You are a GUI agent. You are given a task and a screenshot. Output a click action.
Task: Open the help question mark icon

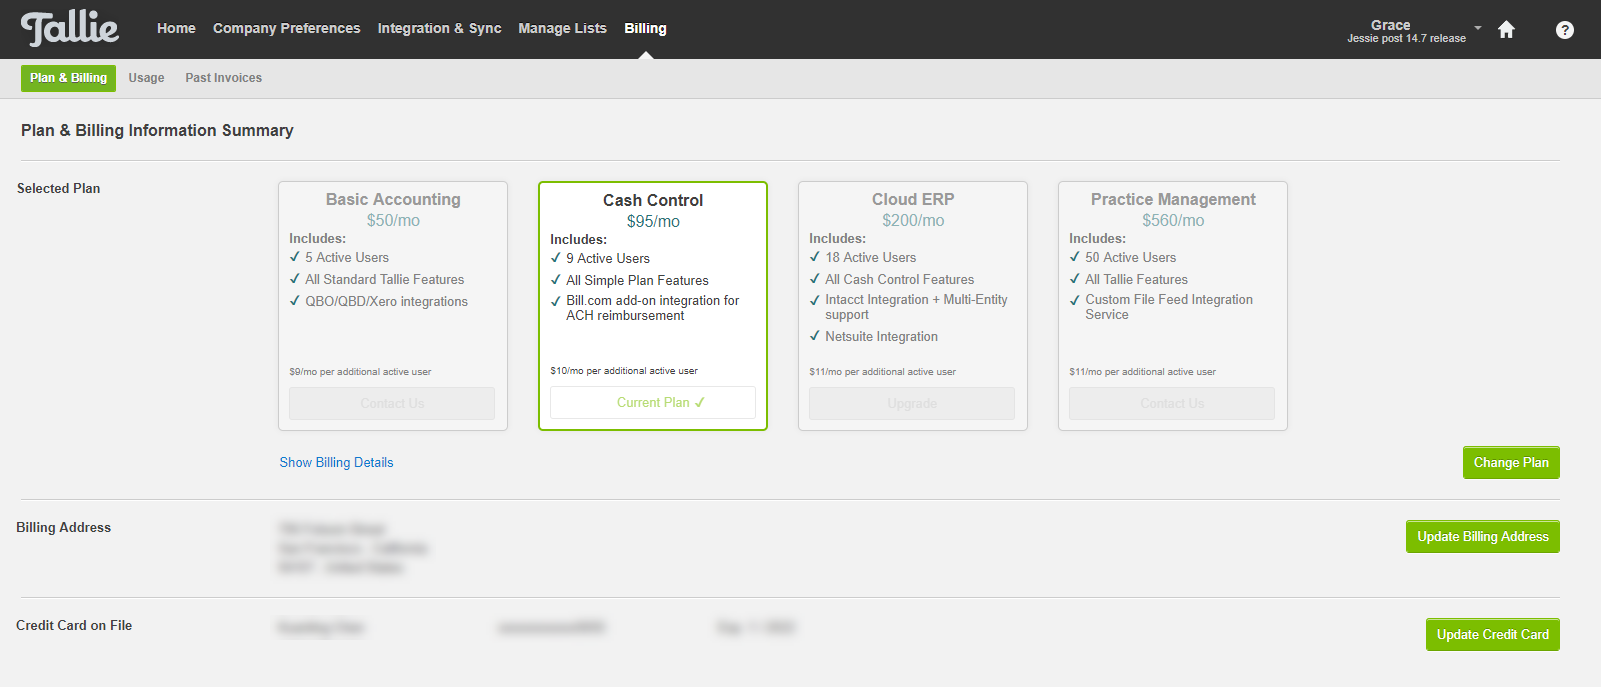point(1565,30)
